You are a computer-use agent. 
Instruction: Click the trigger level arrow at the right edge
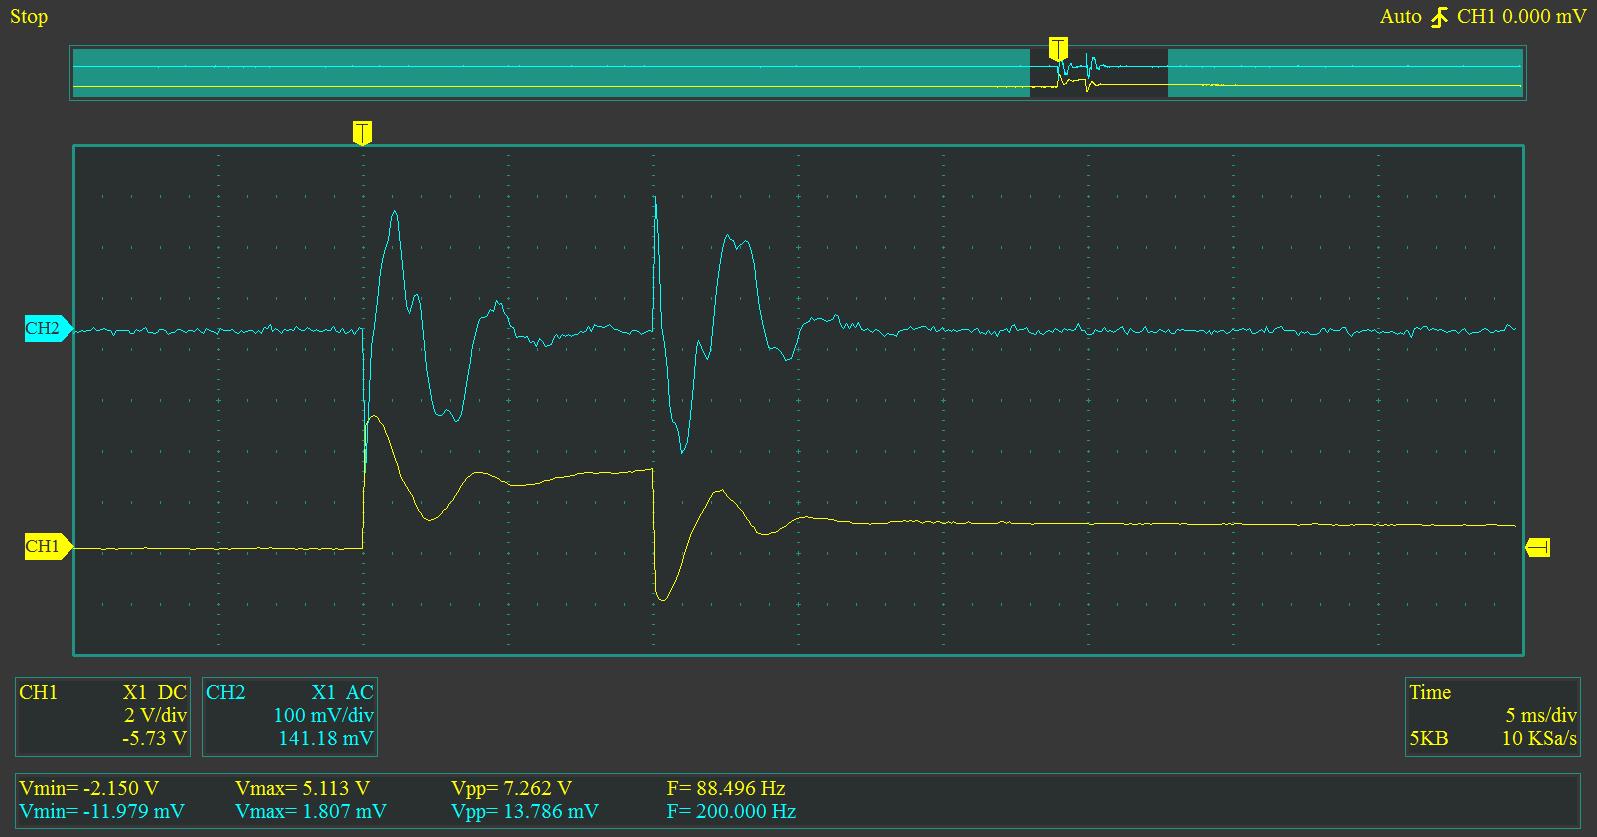point(1537,547)
